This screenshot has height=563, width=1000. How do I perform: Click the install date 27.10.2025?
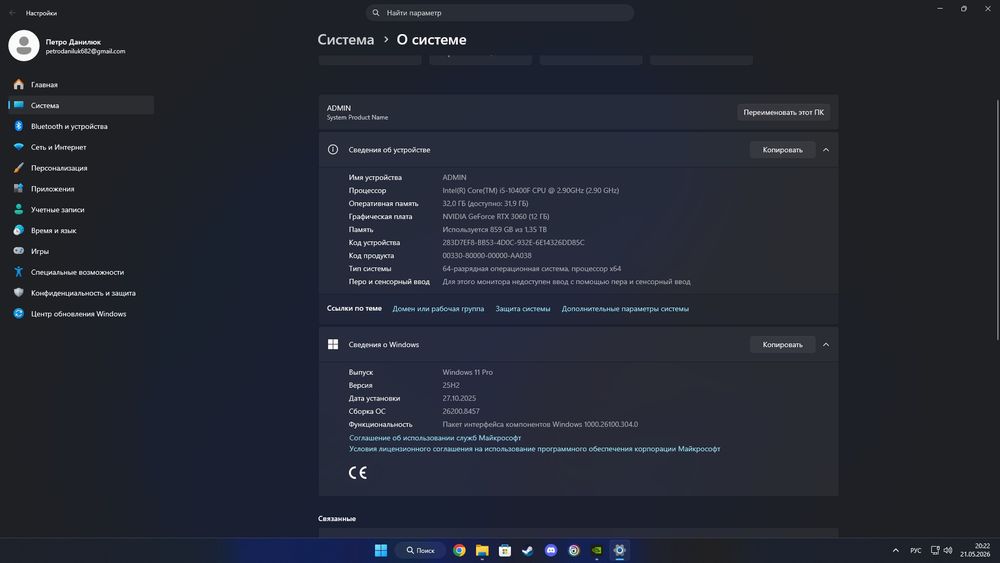tap(459, 398)
